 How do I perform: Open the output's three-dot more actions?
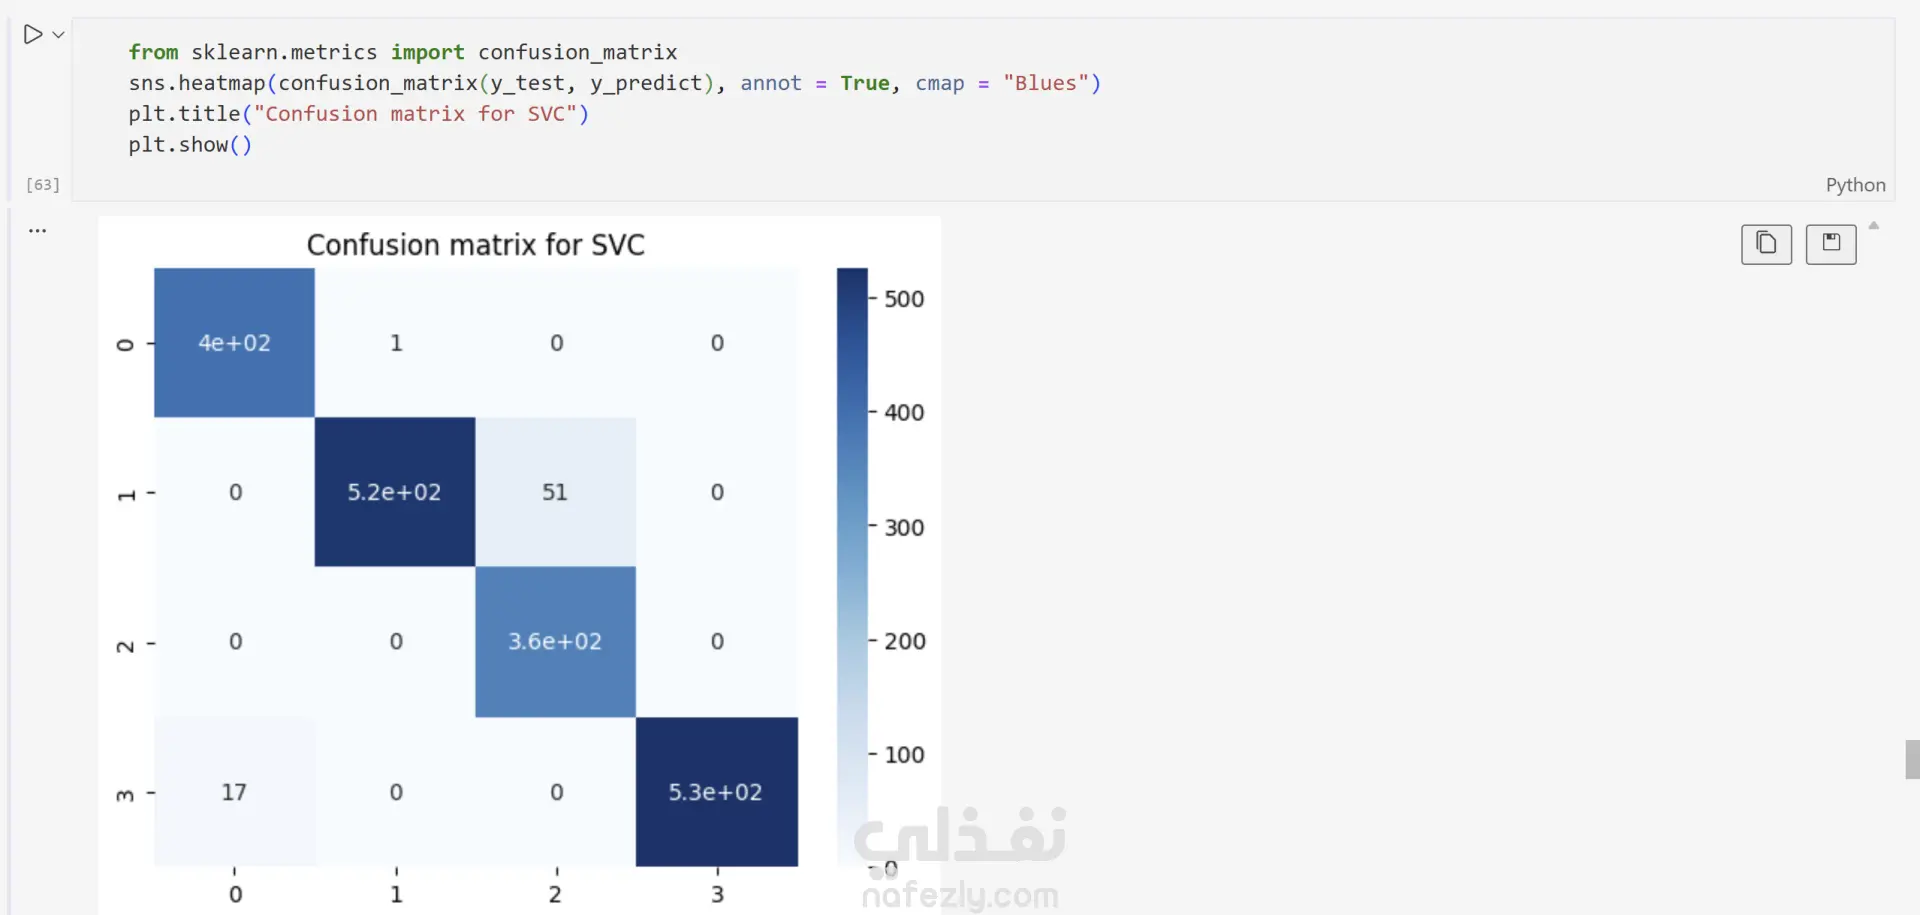[38, 230]
